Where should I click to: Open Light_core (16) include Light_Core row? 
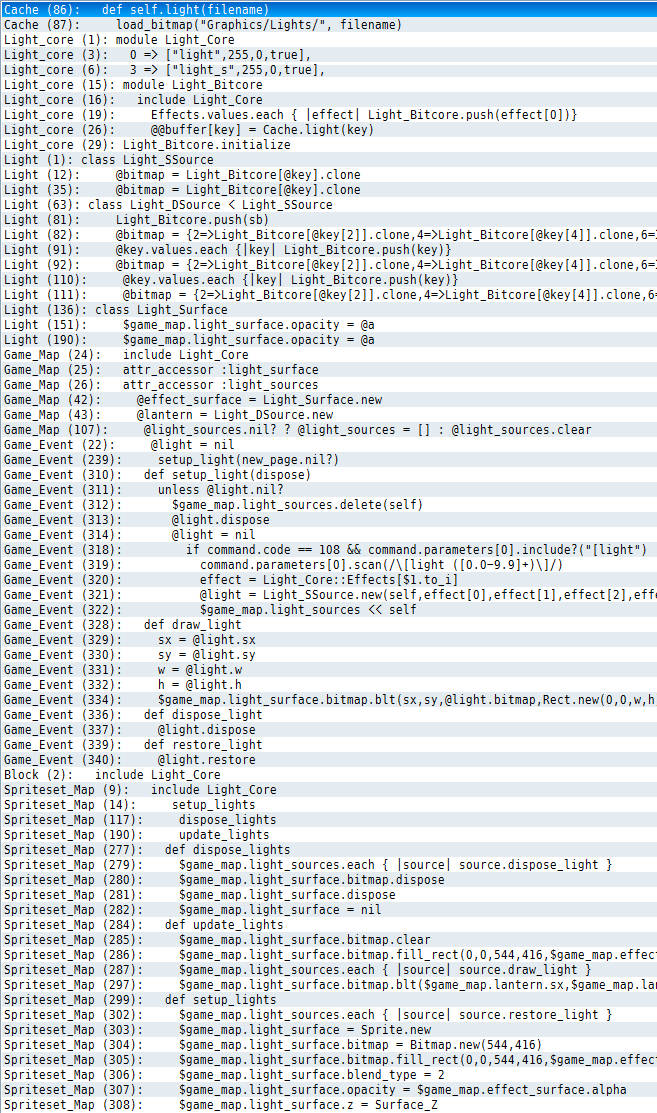click(x=328, y=100)
